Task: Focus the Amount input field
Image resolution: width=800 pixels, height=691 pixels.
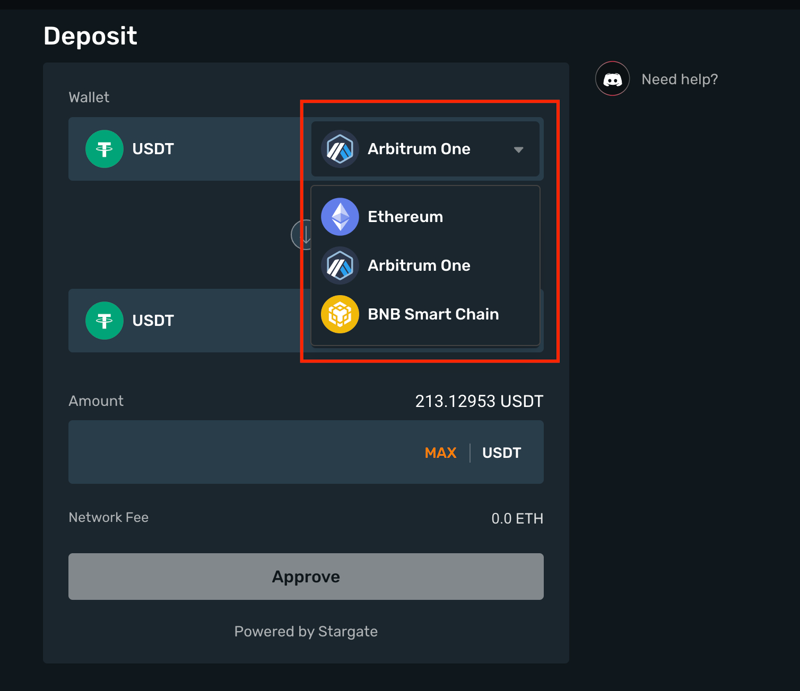Action: [240, 453]
